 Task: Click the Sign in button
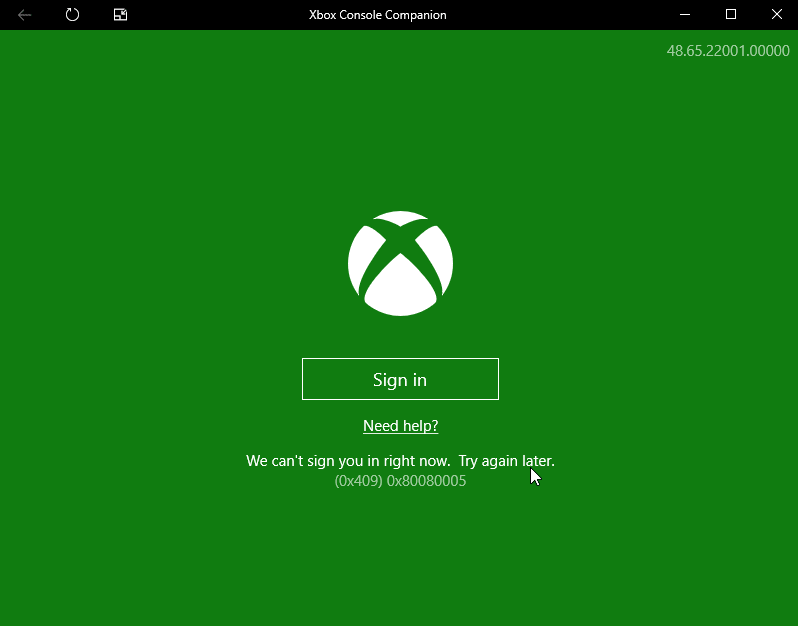point(400,379)
